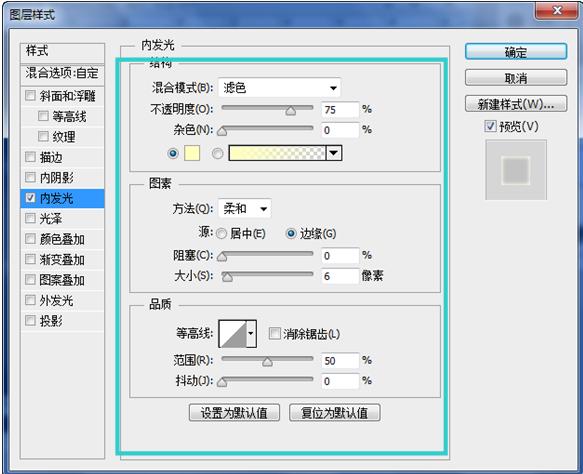The width and height of the screenshot is (583, 474).
Task: Enable the 描边 style checkbox
Action: tap(30, 157)
